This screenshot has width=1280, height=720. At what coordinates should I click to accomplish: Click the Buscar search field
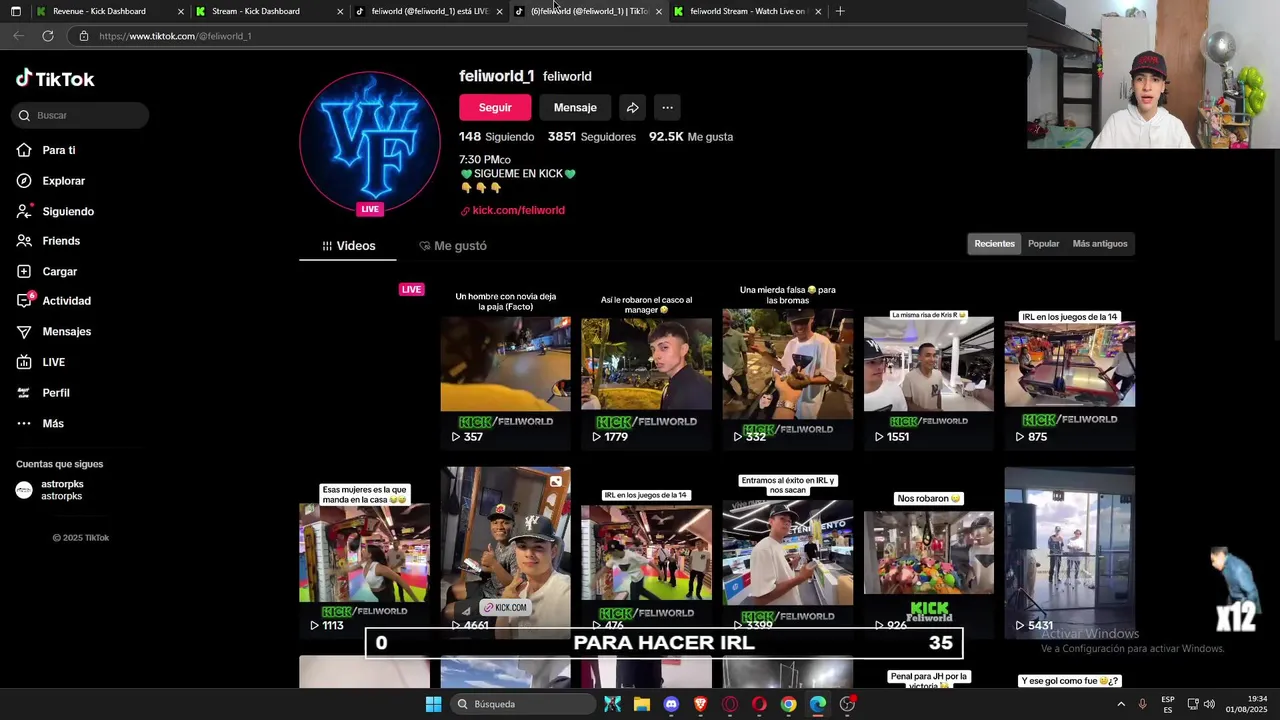[82, 115]
